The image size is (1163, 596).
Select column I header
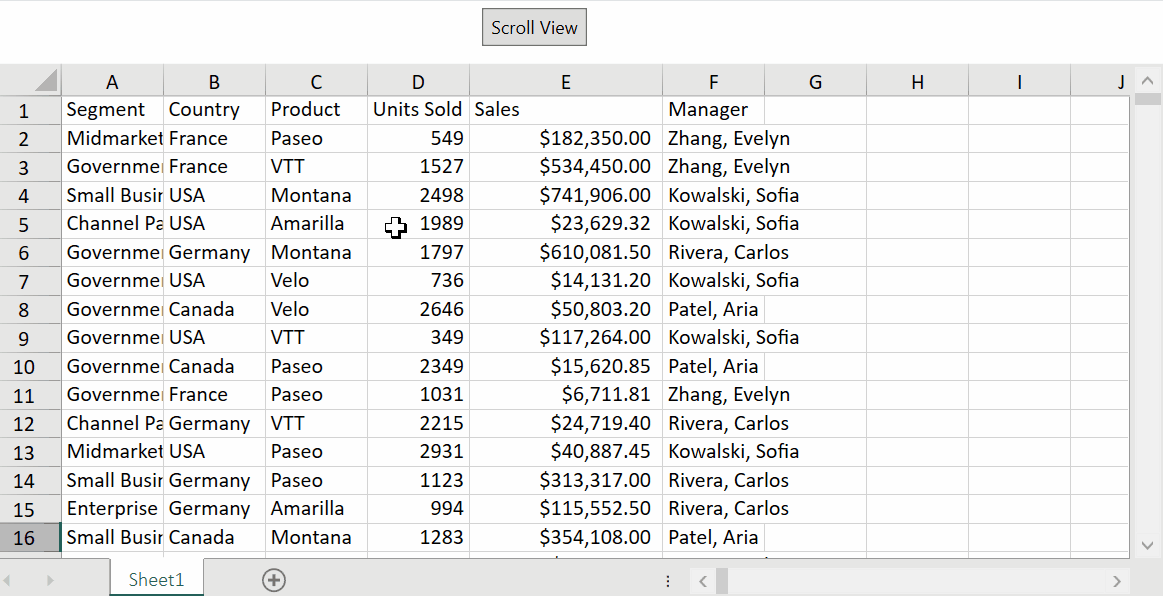point(1019,82)
